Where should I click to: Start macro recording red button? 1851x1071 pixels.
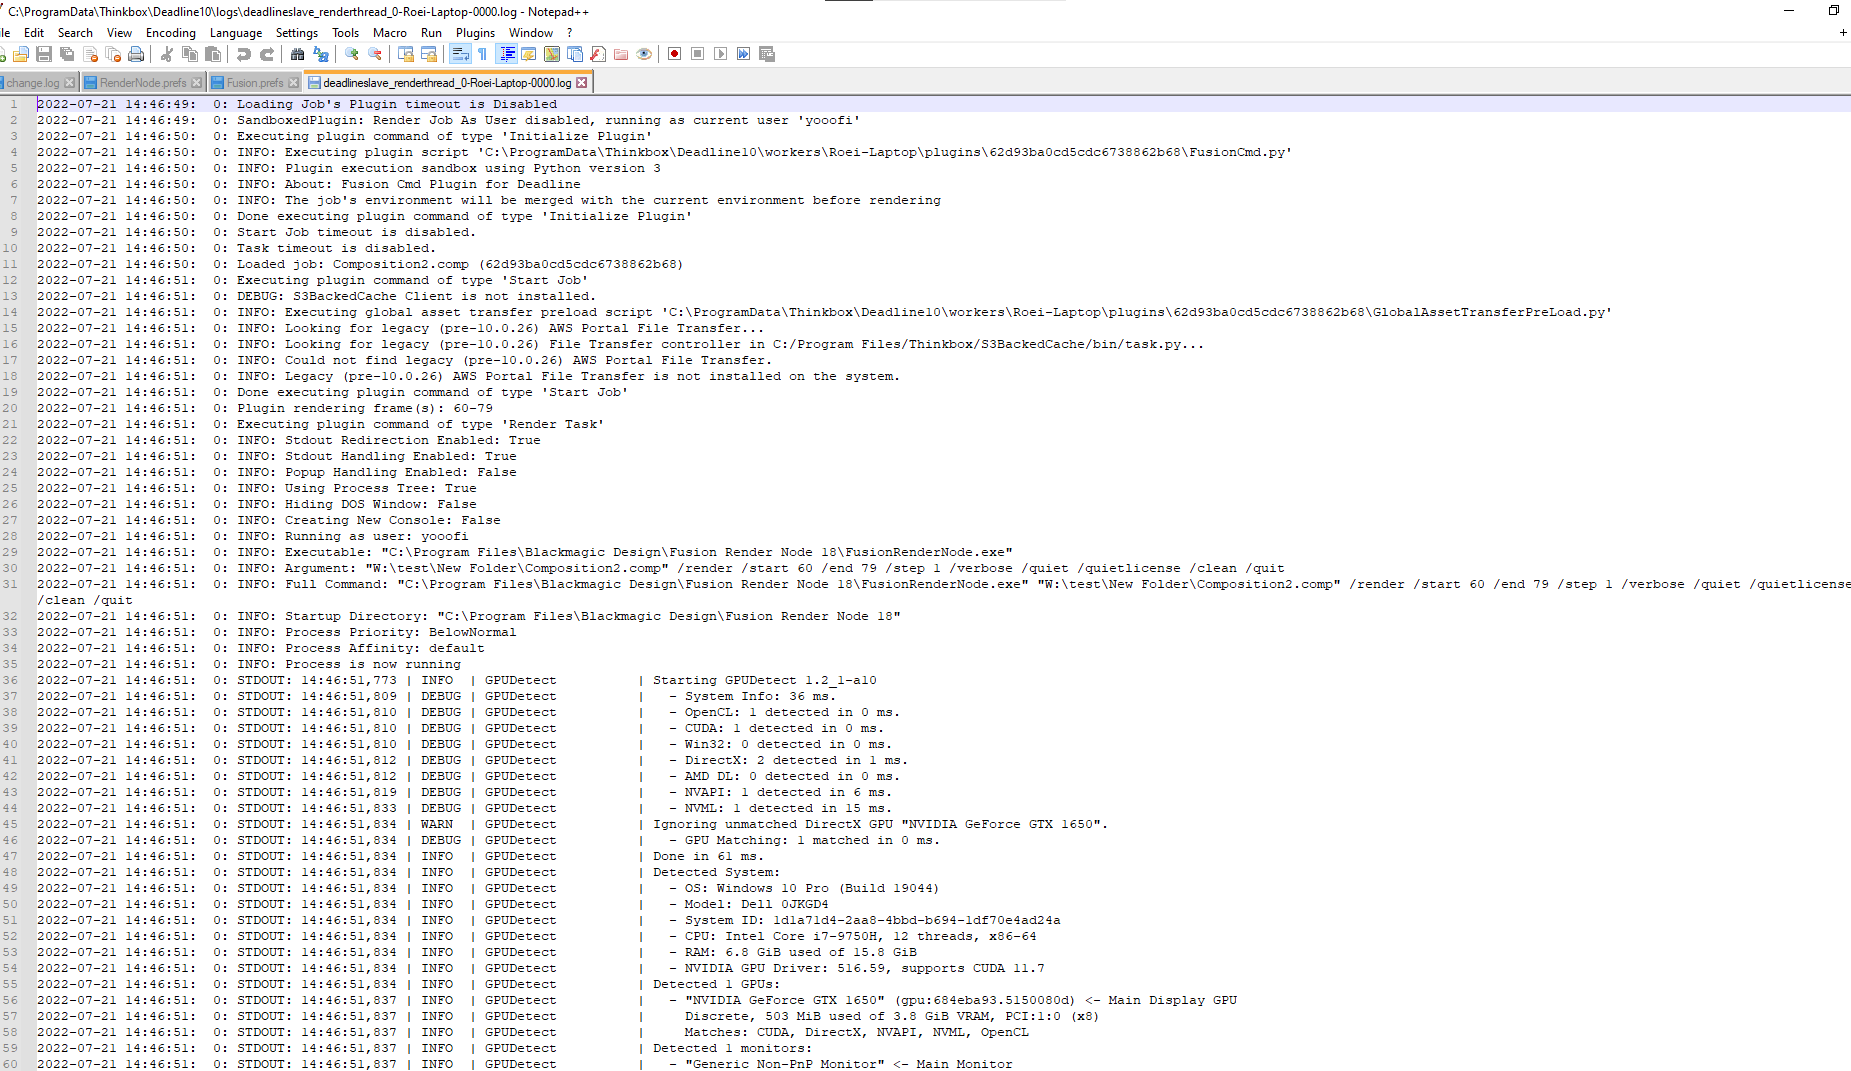pyautogui.click(x=675, y=54)
